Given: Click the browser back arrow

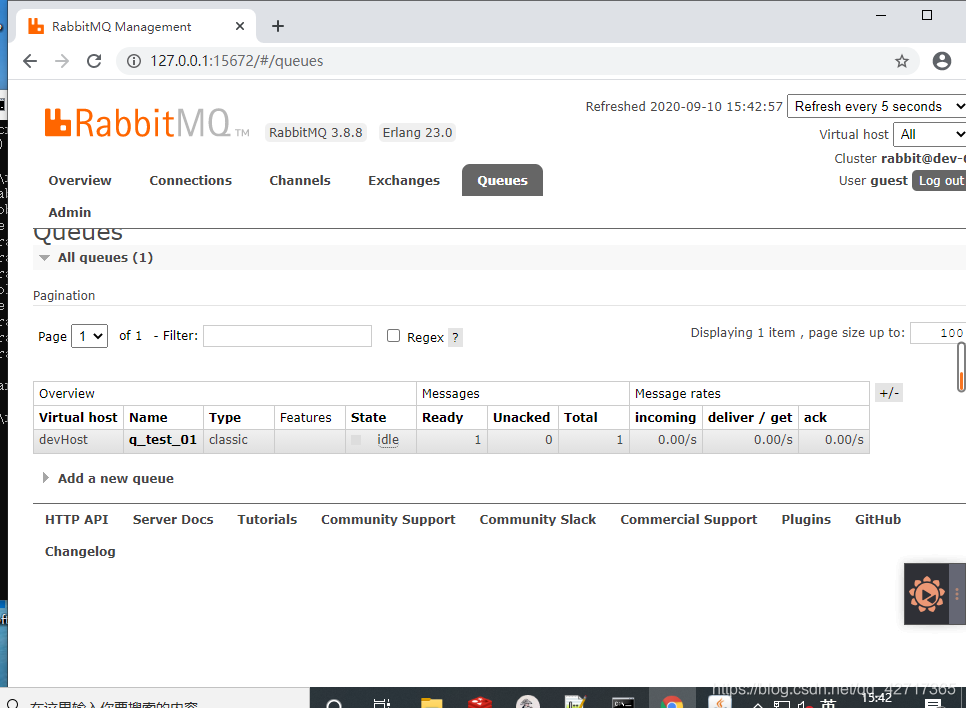Looking at the screenshot, I should [29, 61].
